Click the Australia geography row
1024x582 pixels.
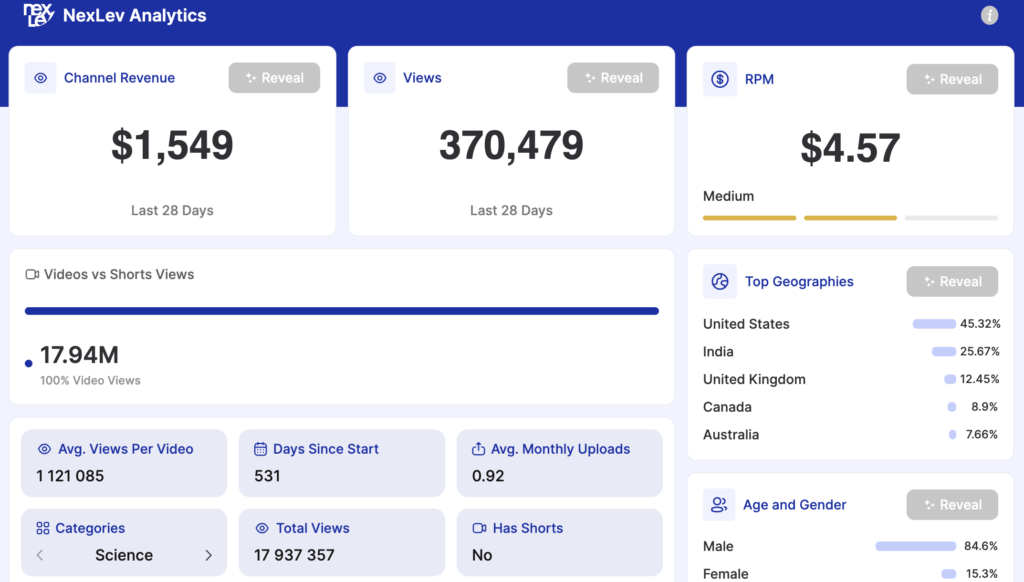pos(850,434)
